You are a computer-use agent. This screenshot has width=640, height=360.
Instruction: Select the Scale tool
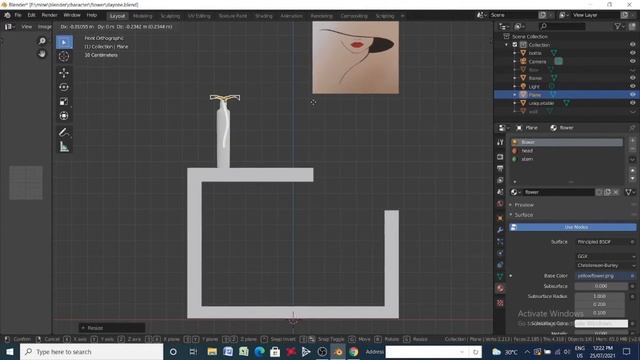[64, 102]
